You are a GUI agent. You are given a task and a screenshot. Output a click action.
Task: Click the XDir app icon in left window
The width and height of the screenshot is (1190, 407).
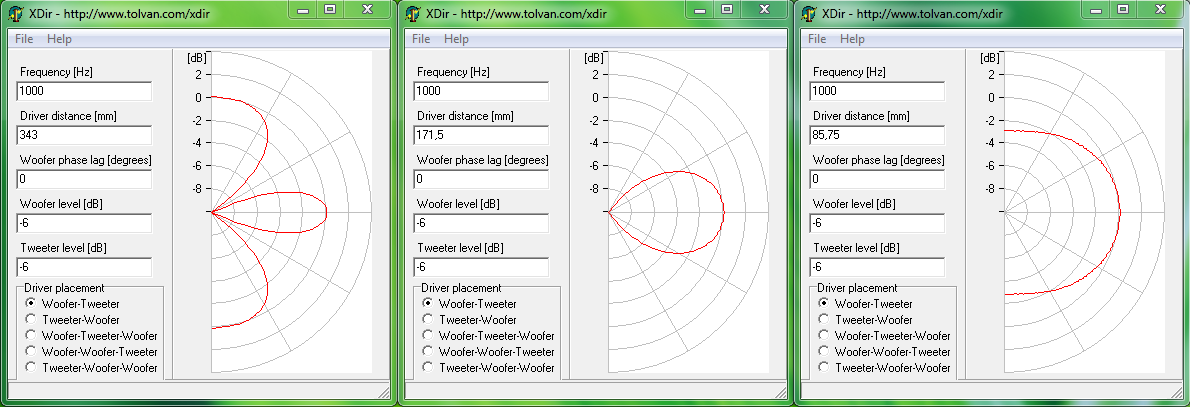coord(17,14)
